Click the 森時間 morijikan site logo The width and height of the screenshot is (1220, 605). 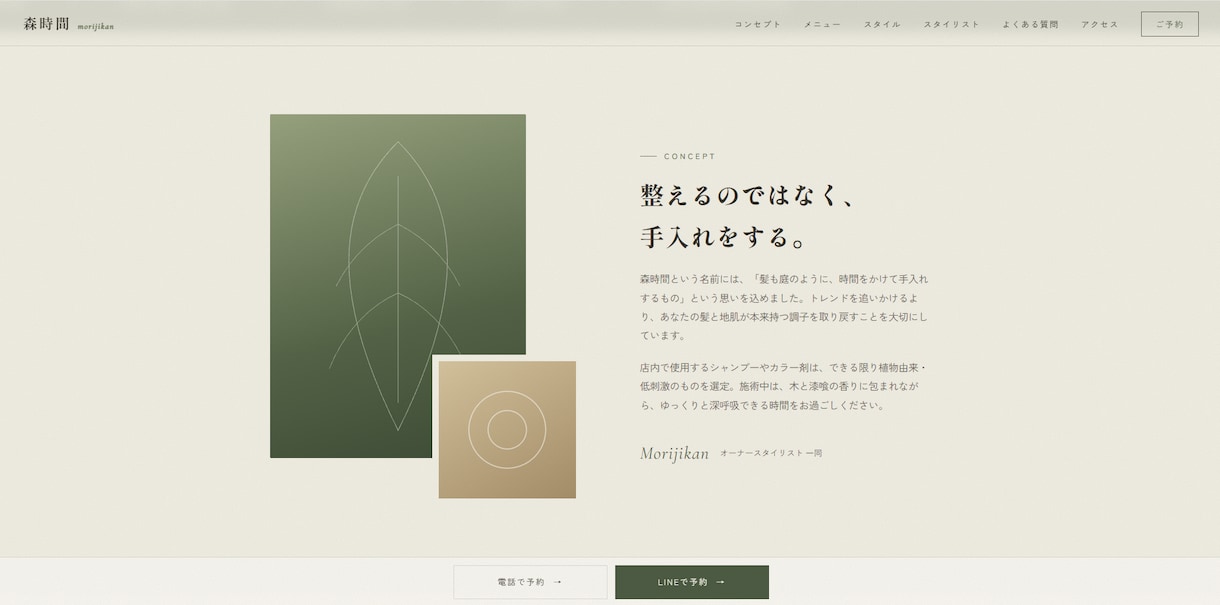coord(69,24)
